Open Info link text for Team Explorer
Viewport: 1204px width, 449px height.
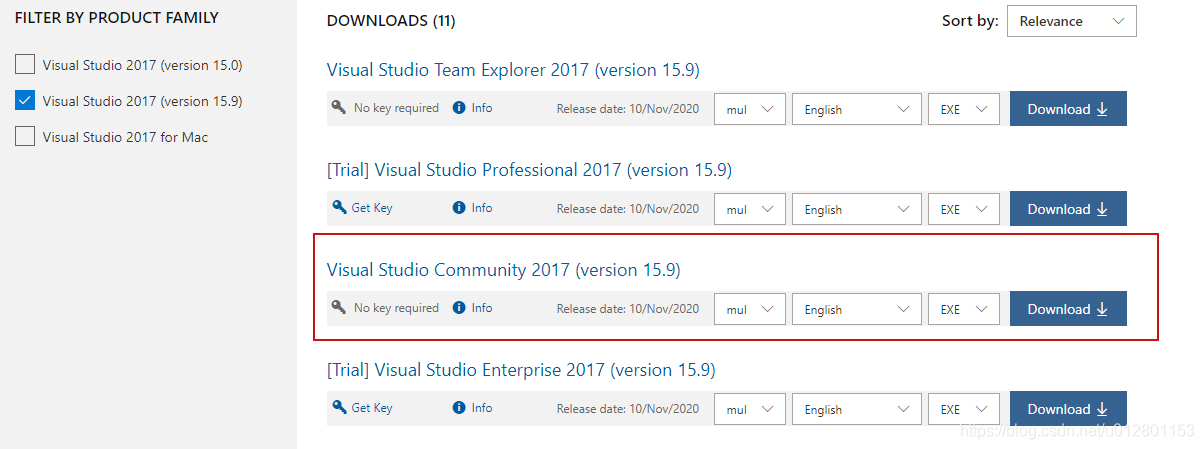tap(482, 108)
